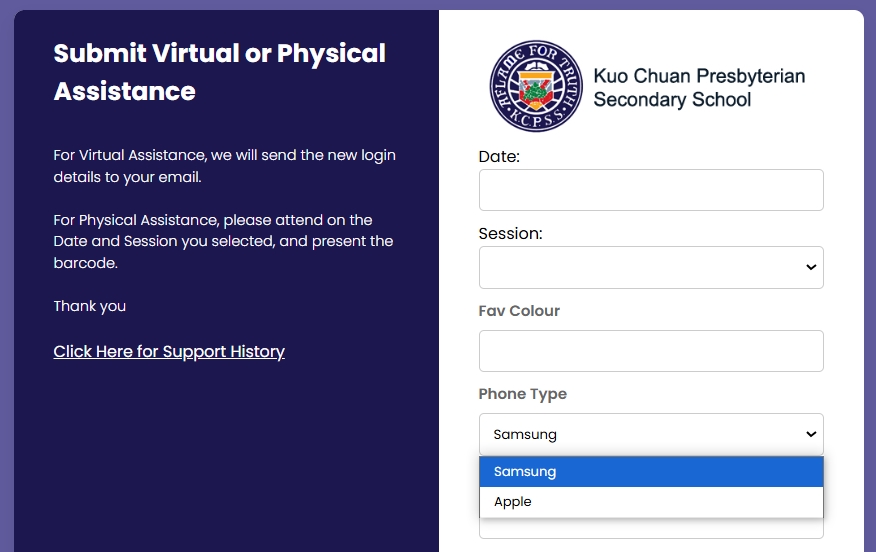Click the partially hidden field below the Apple option
Screen dimensions: 876x552
point(651,528)
